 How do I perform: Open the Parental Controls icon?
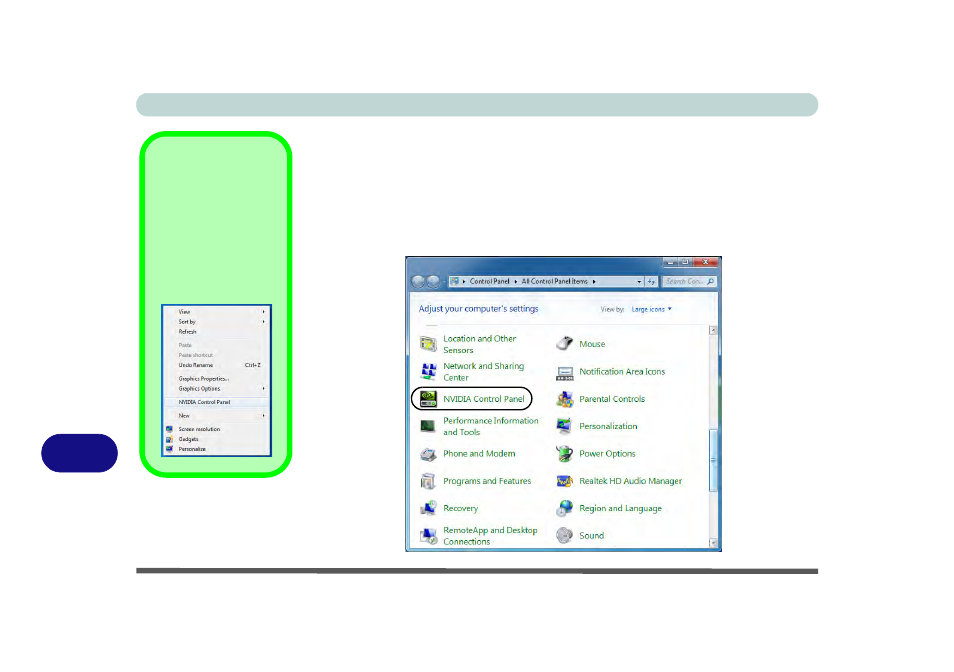coord(565,399)
